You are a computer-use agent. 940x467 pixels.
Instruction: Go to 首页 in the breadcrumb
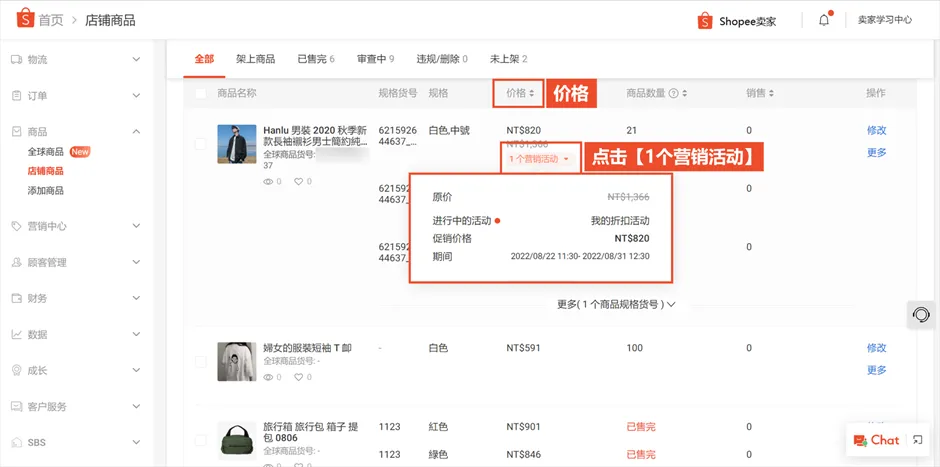pos(51,20)
